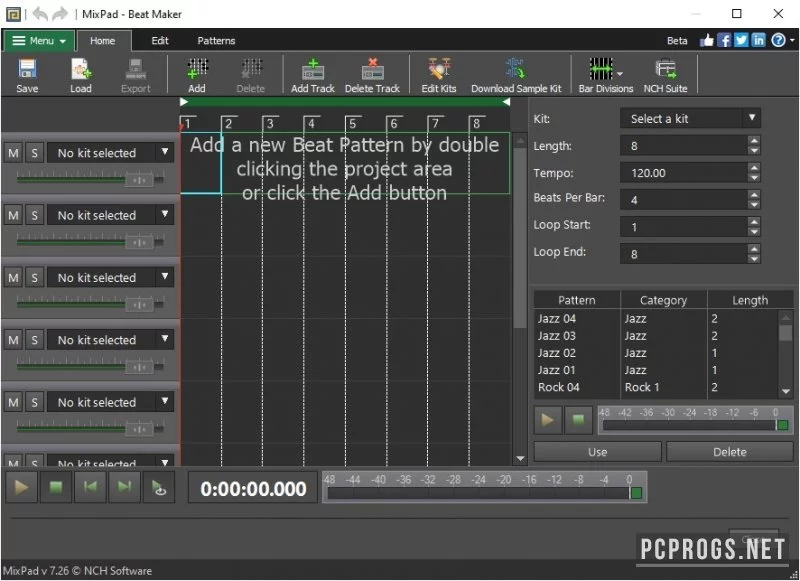Add a new beat pattern with Add
Image resolution: width=800 pixels, height=581 pixels.
coord(197,75)
